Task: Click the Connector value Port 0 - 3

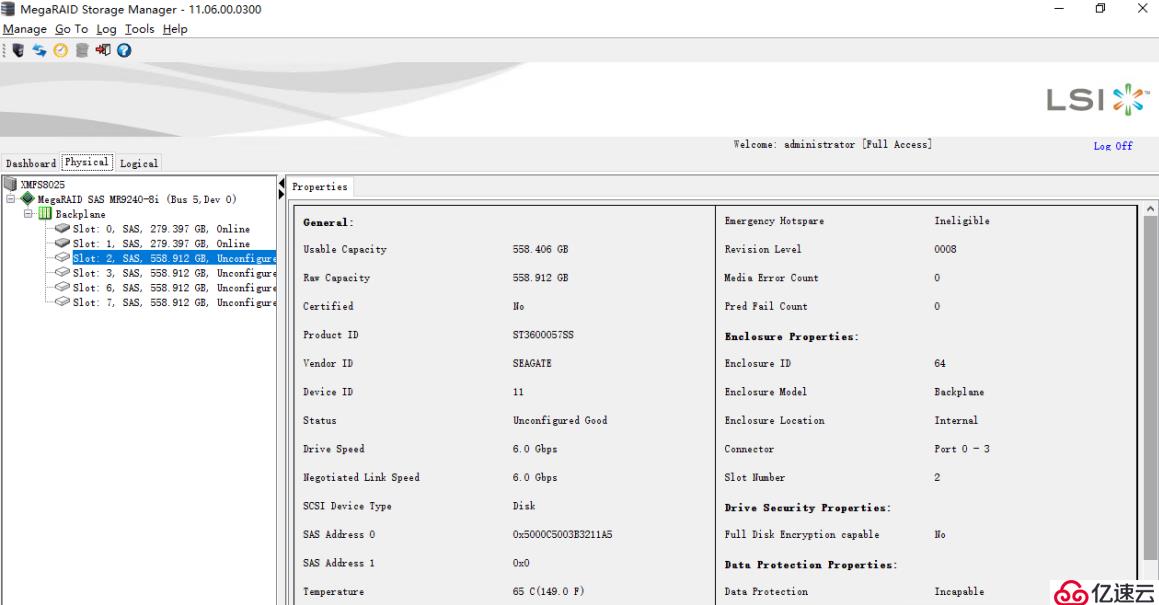Action: coord(962,449)
